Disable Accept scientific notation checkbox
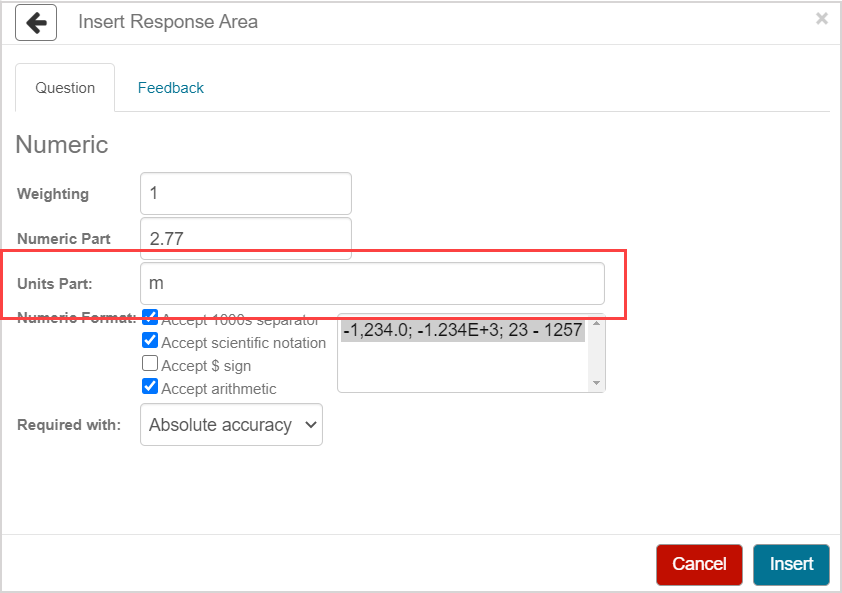Image resolution: width=842 pixels, height=593 pixels. coord(150,341)
